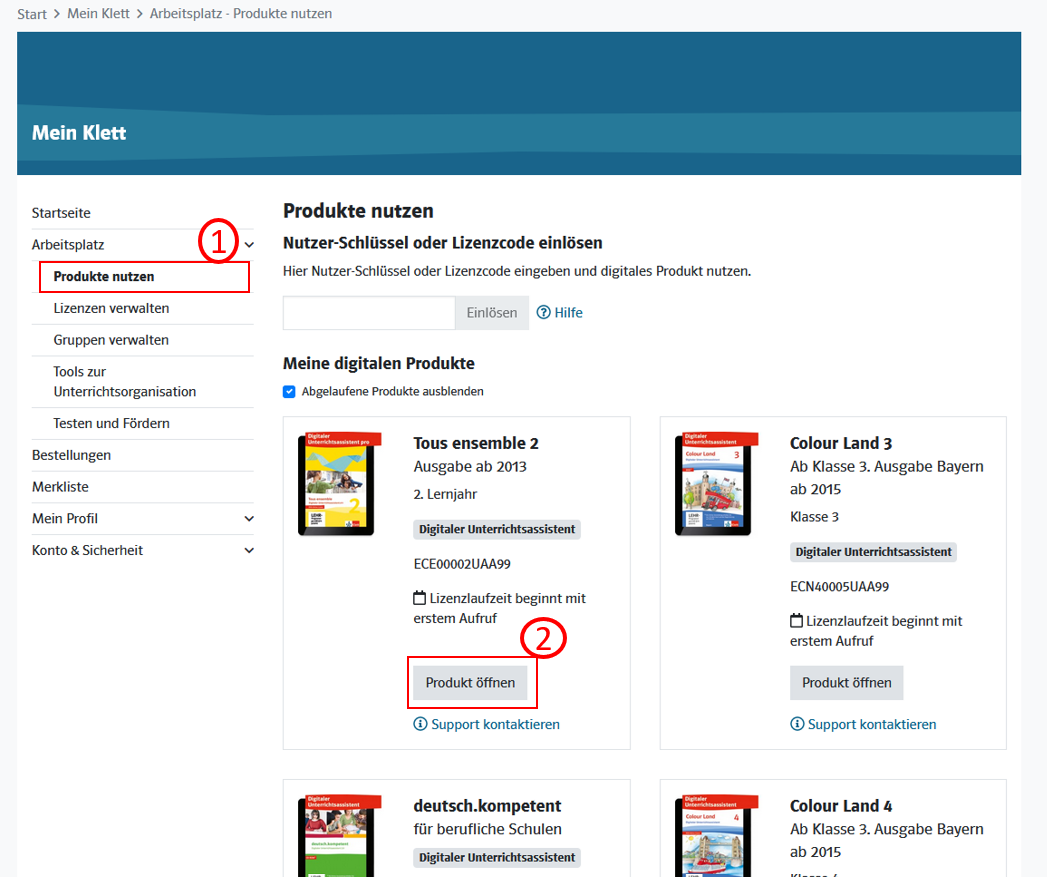Click 'Ausgabe ab 2013' subtitle

(470, 467)
